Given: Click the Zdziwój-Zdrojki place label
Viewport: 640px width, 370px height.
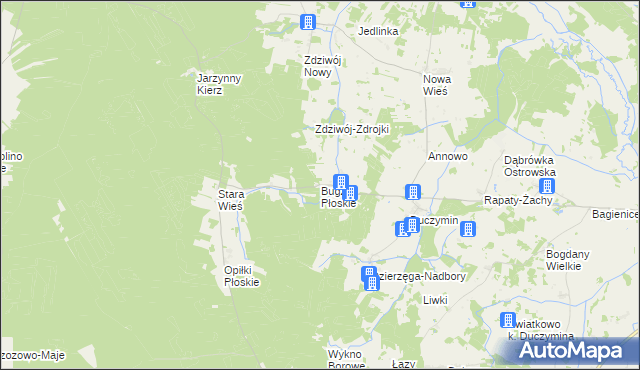Looking at the screenshot, I should (x=352, y=129).
